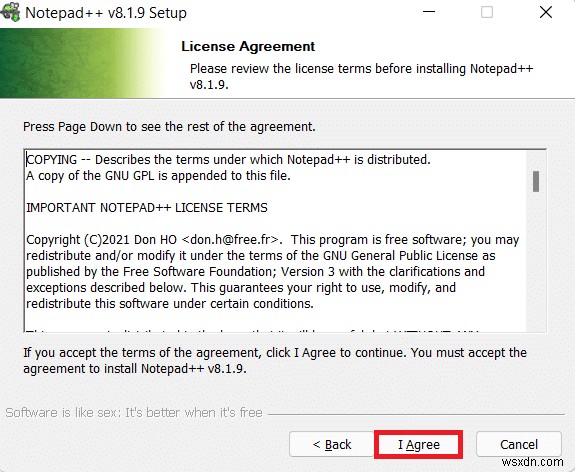
Task: Click 'published by the Free Software Foundation' line
Action: (x=255, y=272)
